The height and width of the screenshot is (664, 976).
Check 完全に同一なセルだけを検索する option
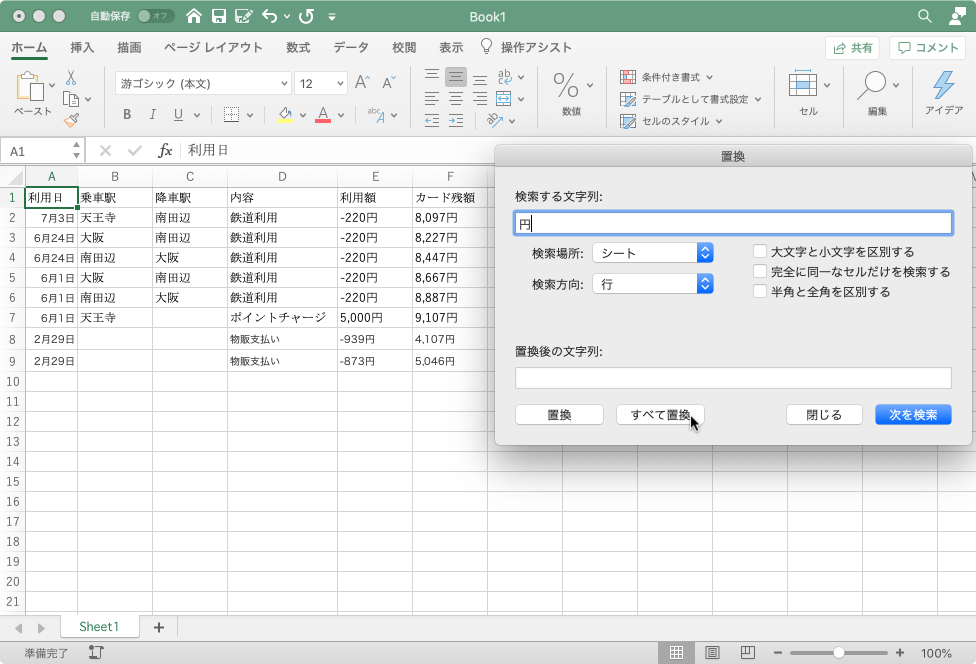[759, 271]
